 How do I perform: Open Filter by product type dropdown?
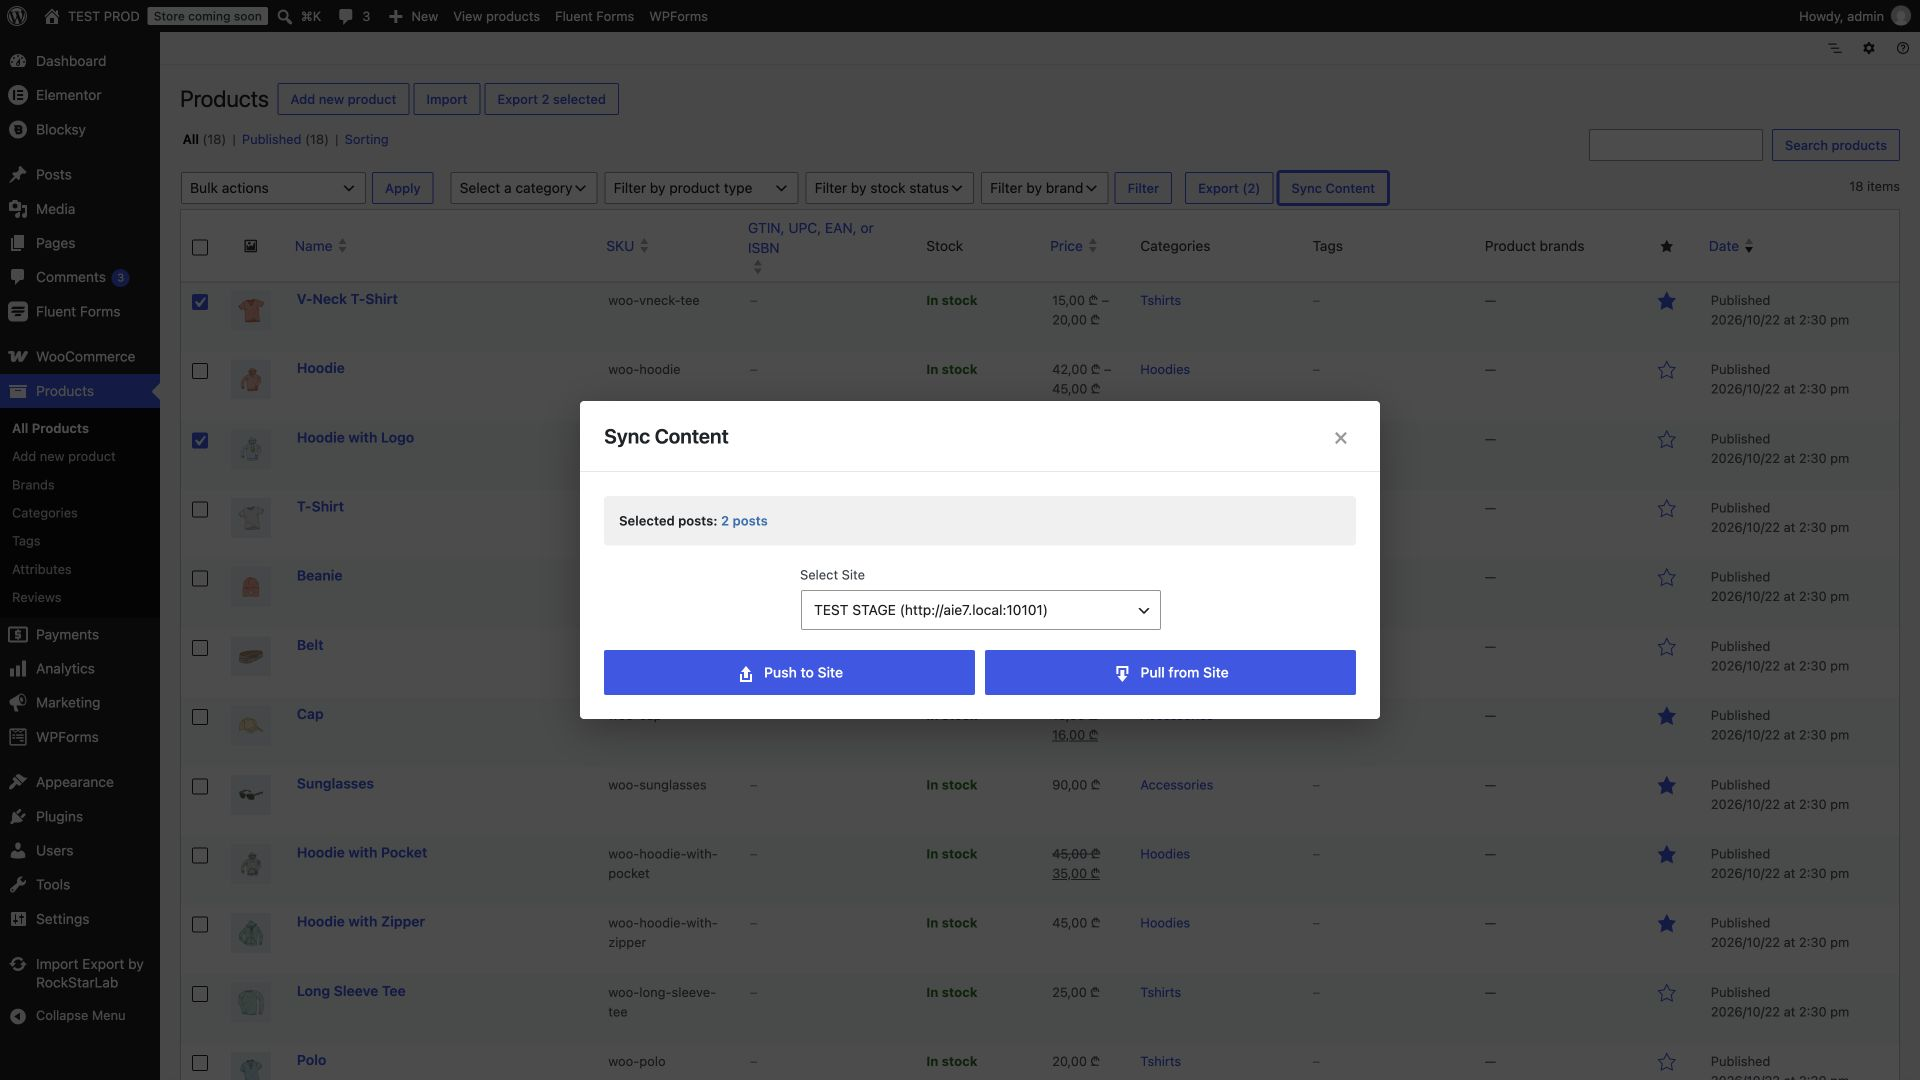[x=701, y=188]
